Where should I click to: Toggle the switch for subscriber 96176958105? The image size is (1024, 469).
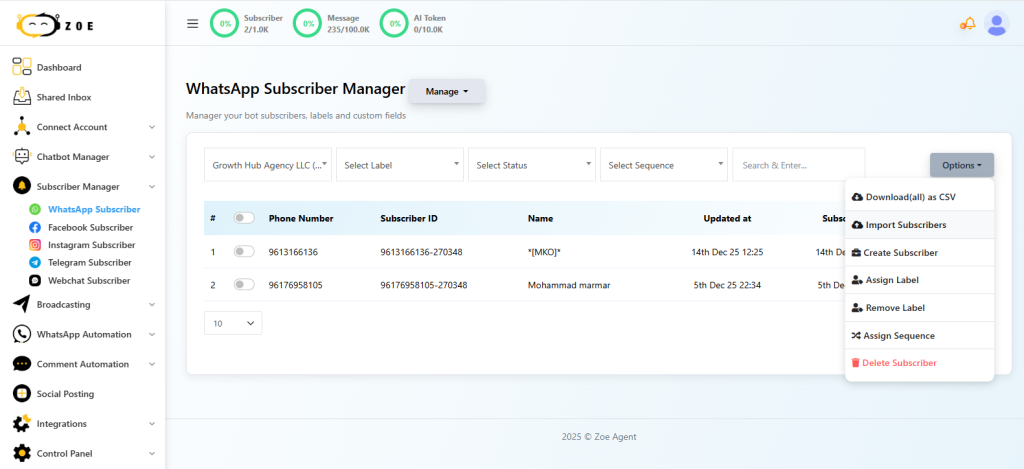(x=244, y=285)
